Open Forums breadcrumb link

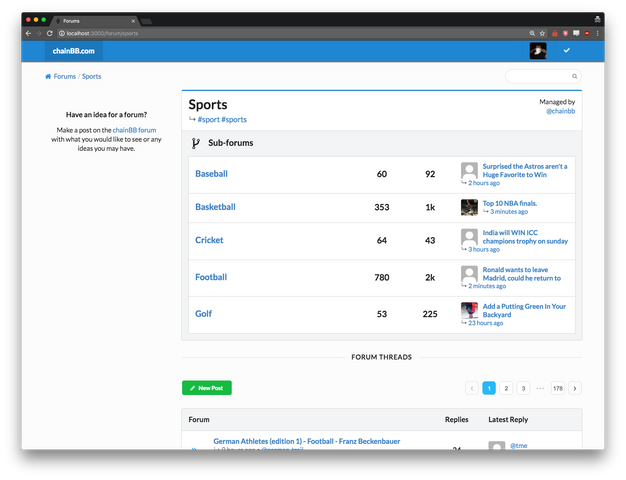pyautogui.click(x=65, y=76)
